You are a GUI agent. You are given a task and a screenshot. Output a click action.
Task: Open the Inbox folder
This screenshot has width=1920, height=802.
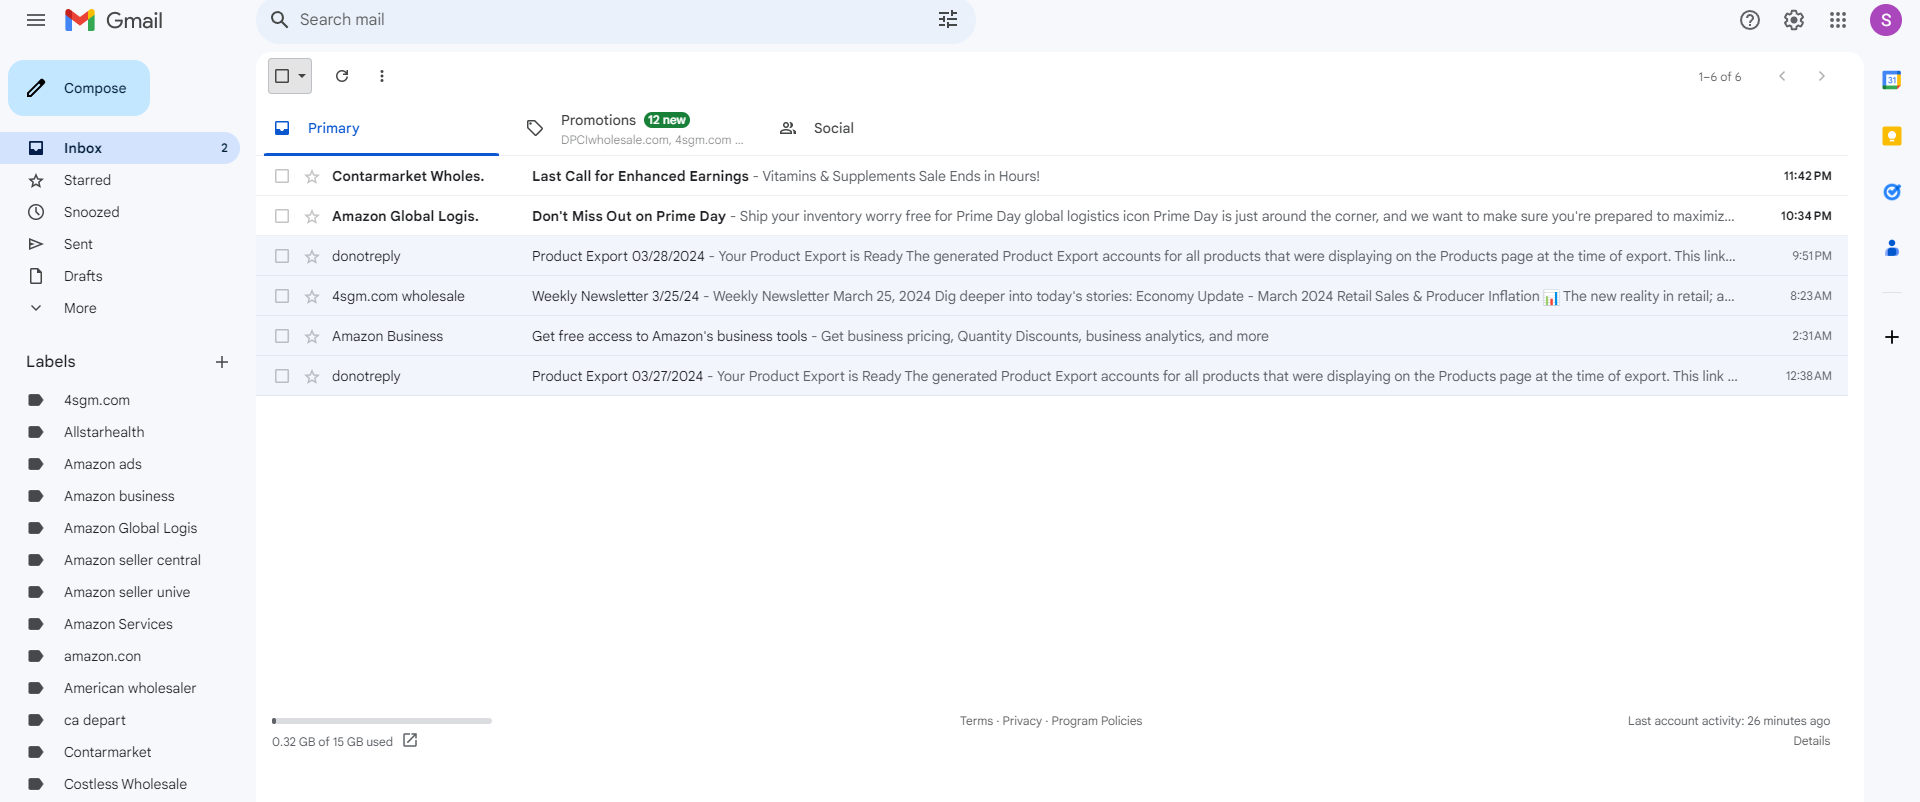click(x=120, y=148)
